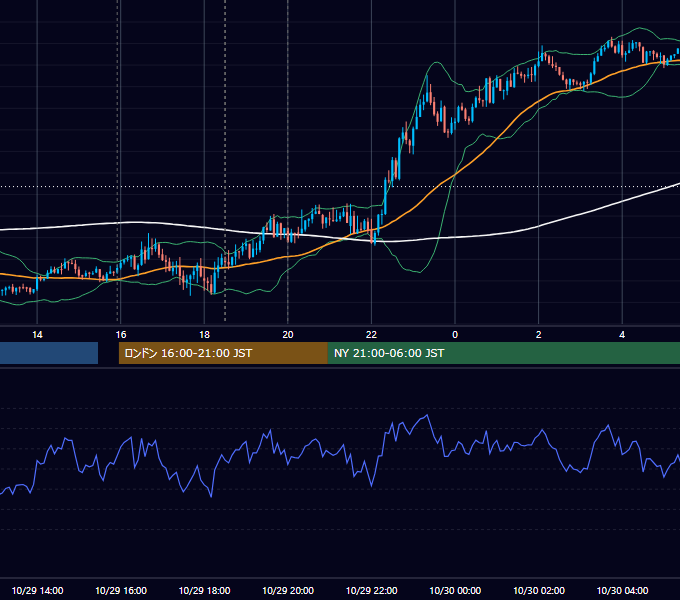Click hour label 4 on price chart axis
This screenshot has width=680, height=600.
point(622,335)
